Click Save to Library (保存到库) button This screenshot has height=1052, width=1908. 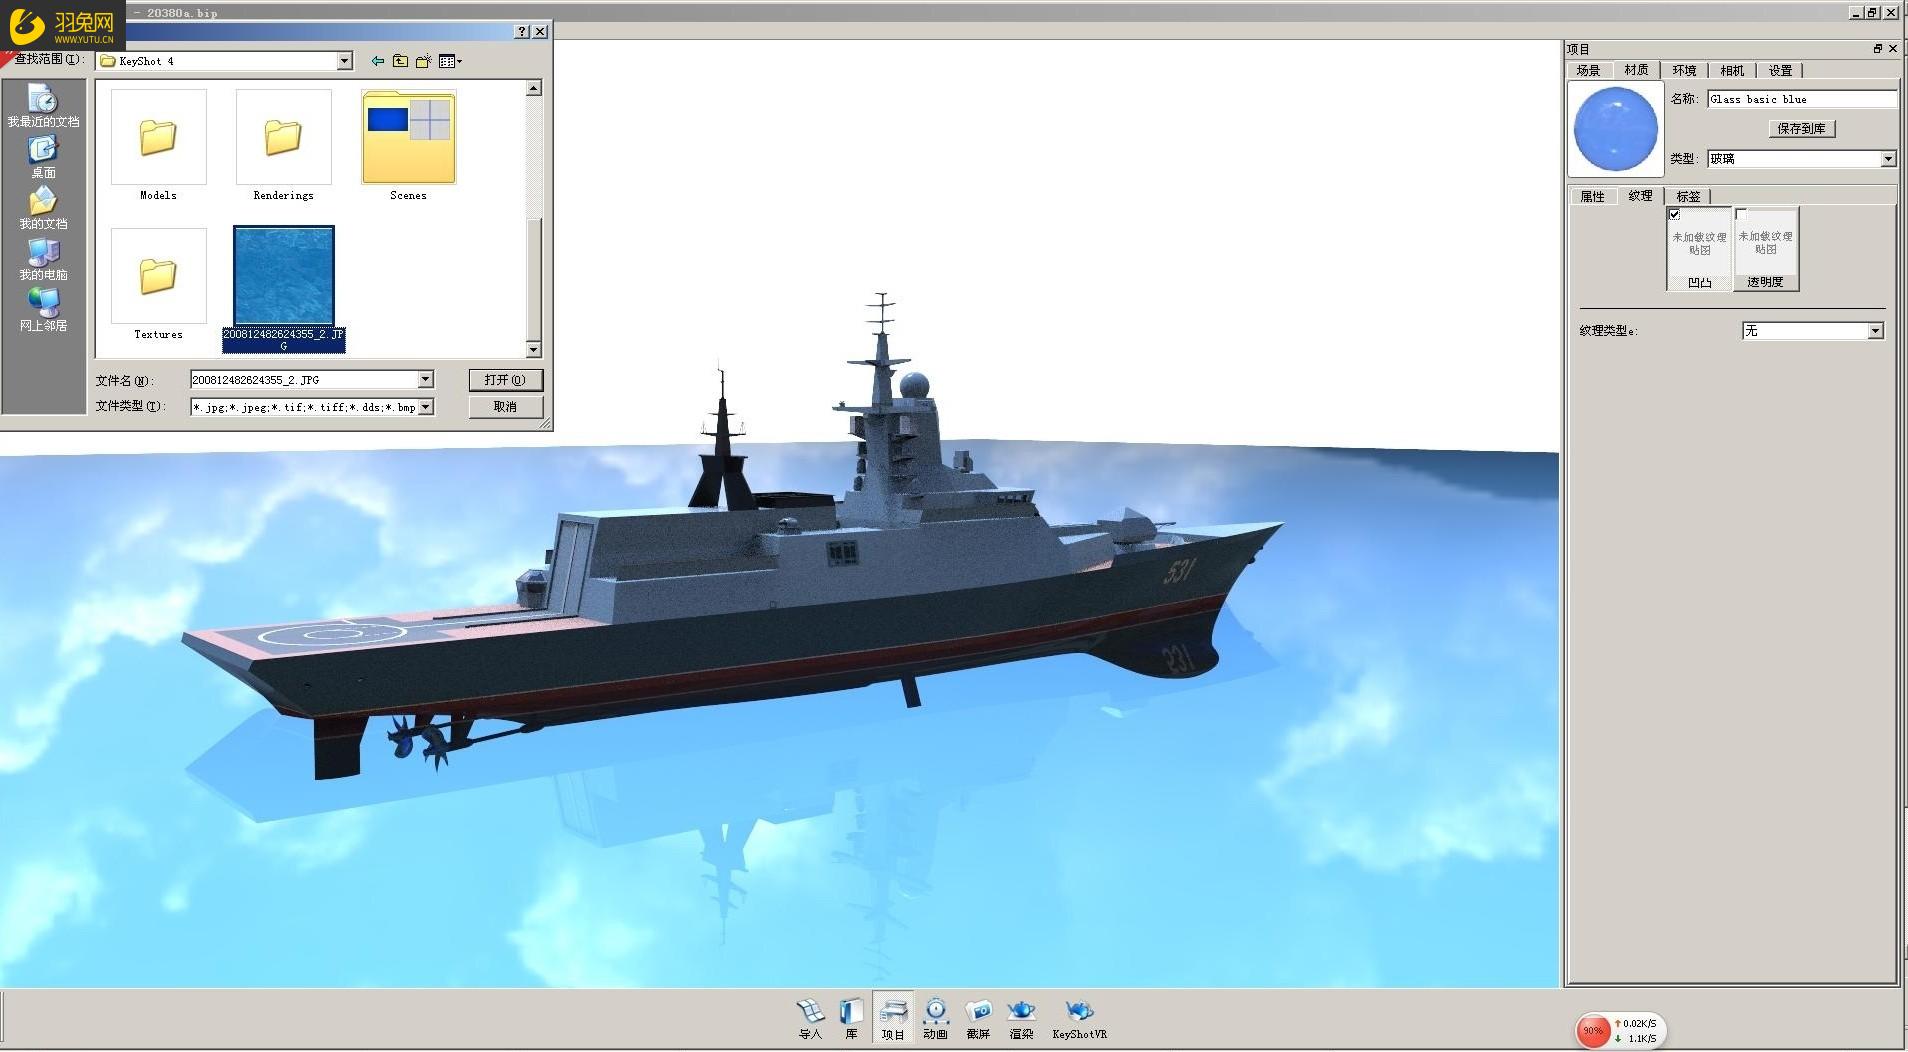point(1801,128)
